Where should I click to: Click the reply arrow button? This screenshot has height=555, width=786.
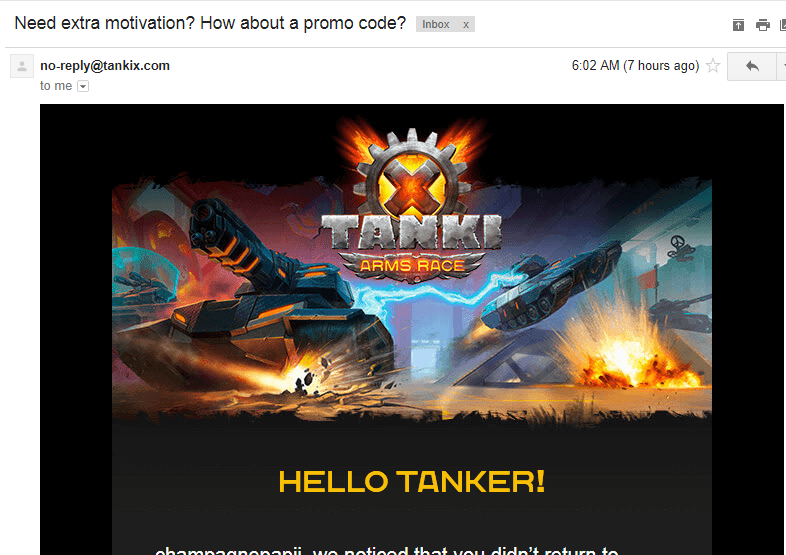(751, 66)
